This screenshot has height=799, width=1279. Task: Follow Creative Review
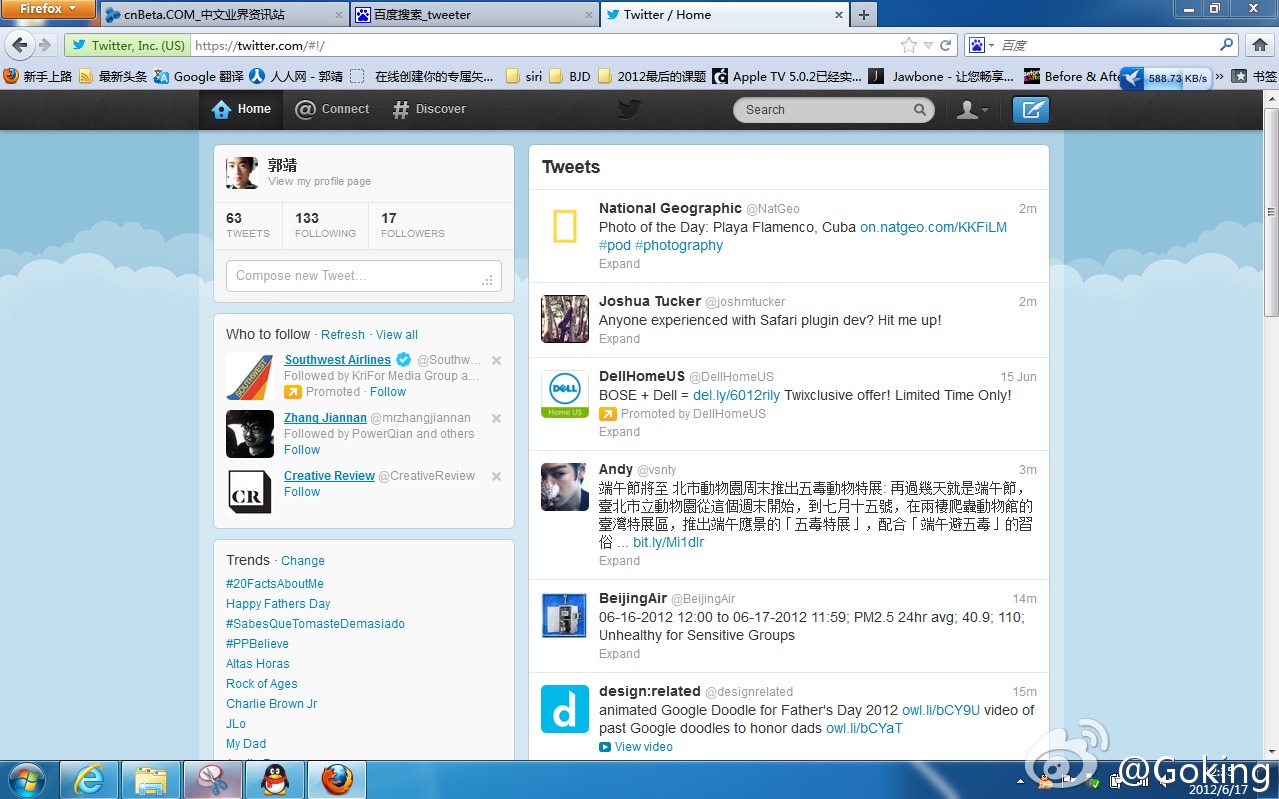click(x=302, y=492)
